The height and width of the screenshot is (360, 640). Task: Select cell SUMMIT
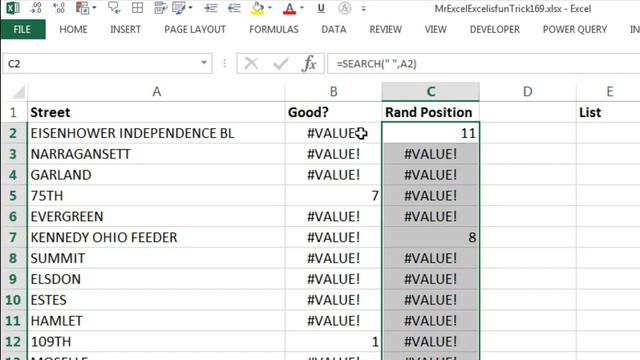156,258
